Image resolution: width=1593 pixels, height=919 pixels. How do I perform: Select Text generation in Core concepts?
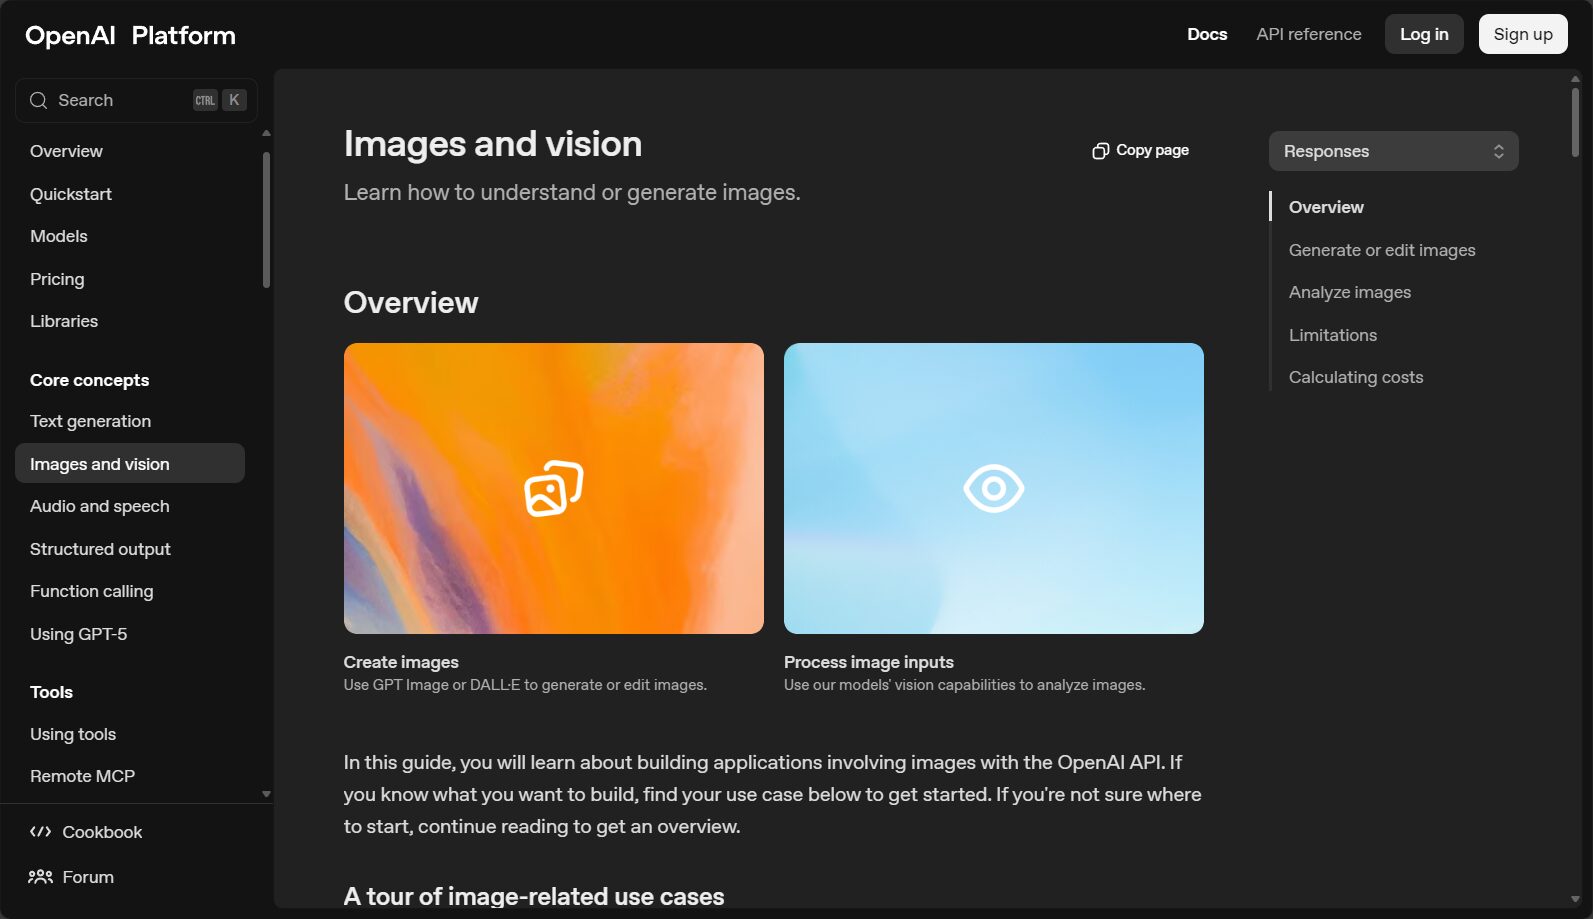coord(90,421)
